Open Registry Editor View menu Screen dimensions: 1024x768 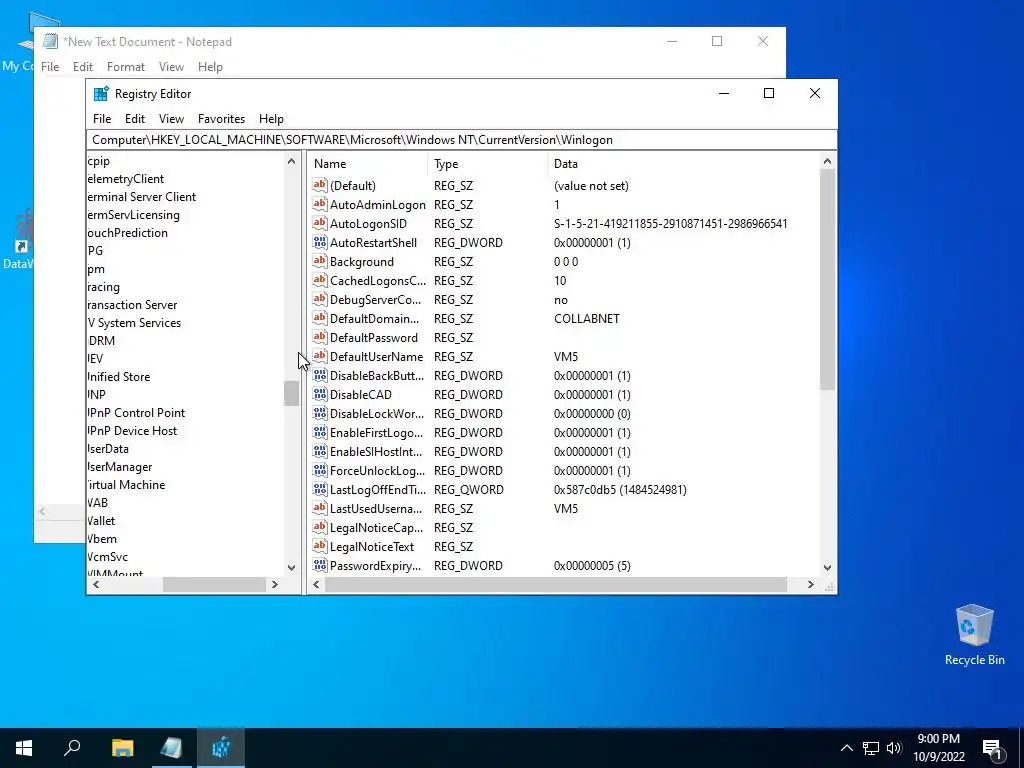pos(171,119)
